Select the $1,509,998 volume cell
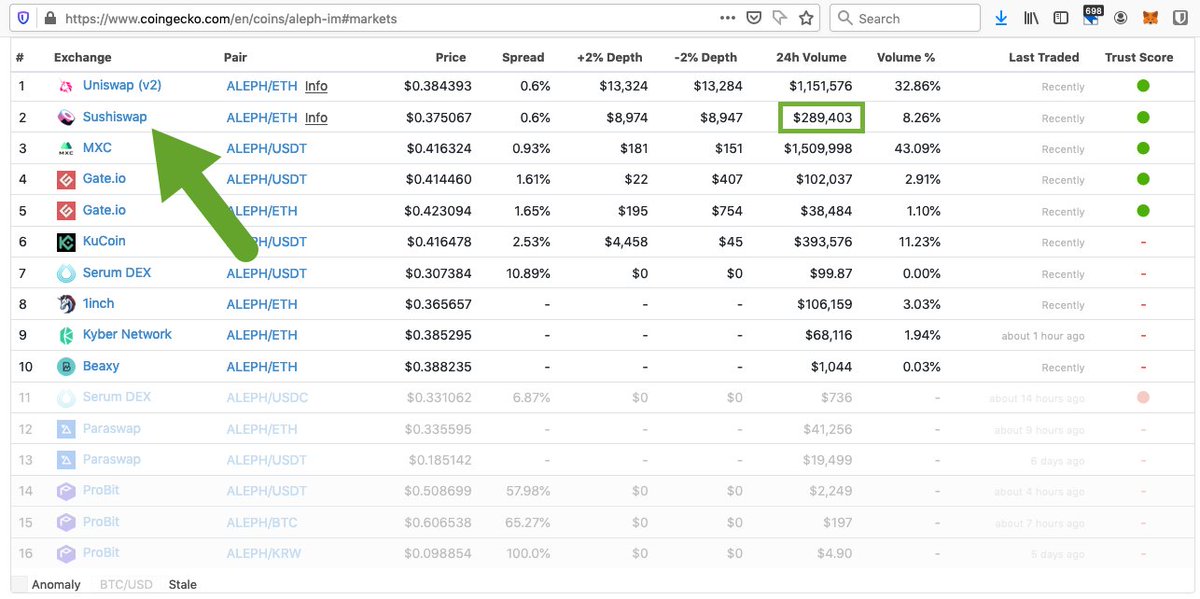This screenshot has width=1200, height=599. point(818,148)
